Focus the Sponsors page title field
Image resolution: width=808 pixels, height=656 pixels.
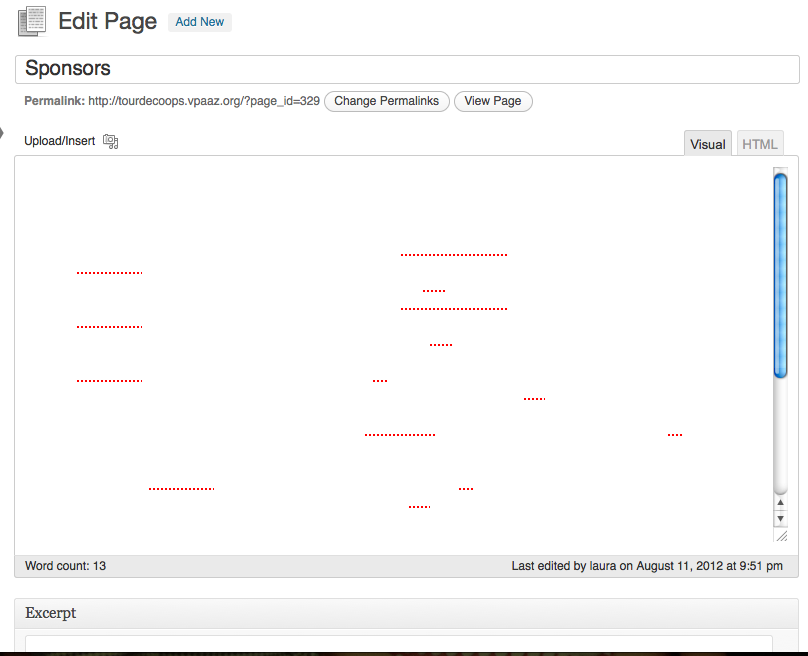tap(407, 69)
